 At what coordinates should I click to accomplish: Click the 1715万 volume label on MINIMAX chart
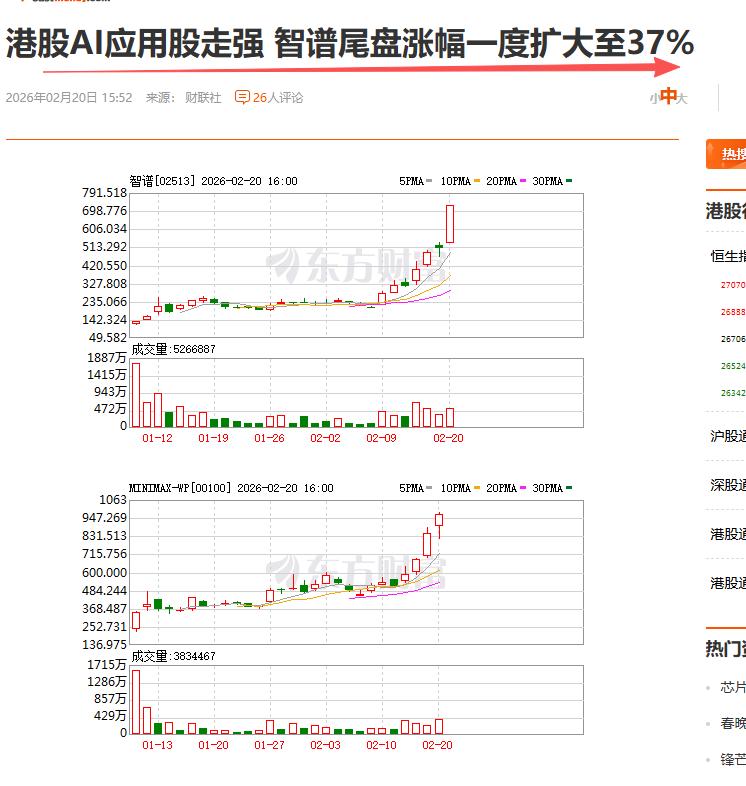106,664
